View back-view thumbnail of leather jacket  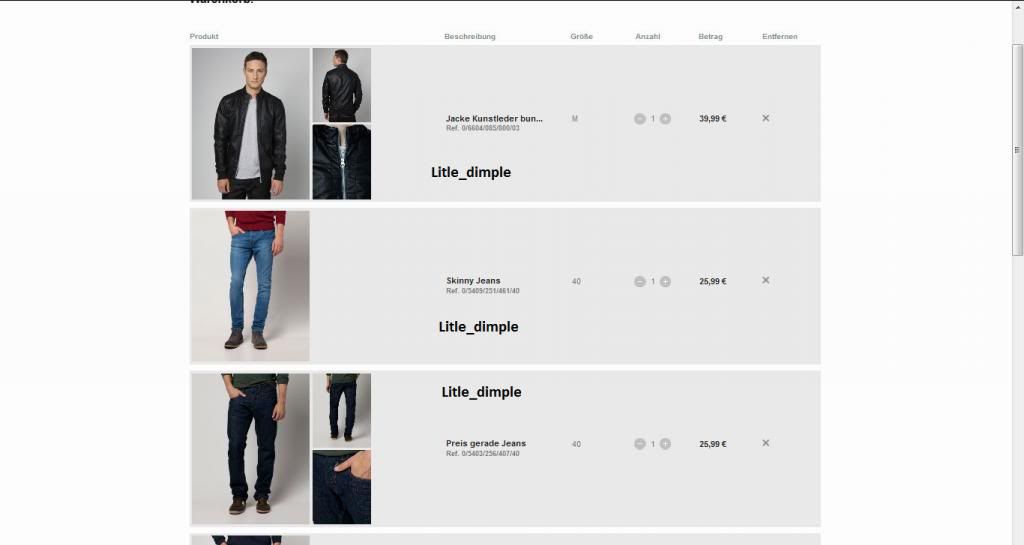(342, 85)
